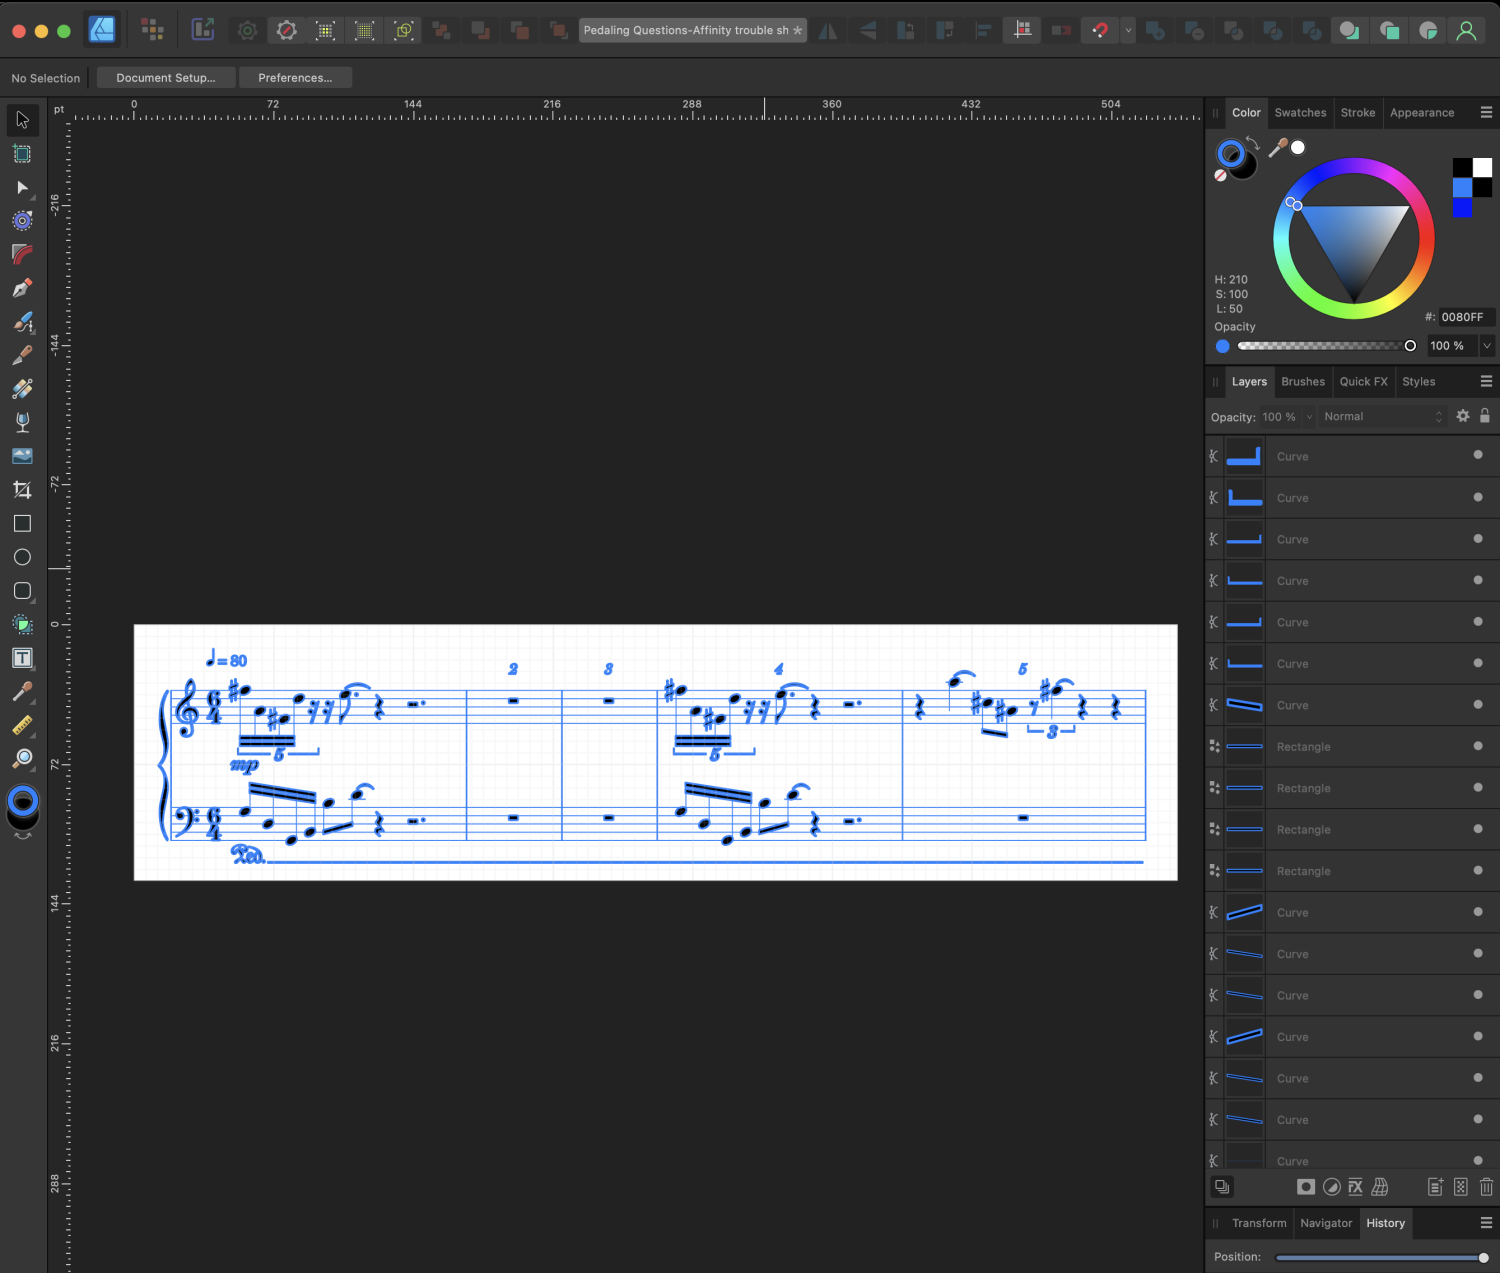Screen dimensions: 1500x1273
Task: Activate the Artistic Text tool
Action: [22, 658]
